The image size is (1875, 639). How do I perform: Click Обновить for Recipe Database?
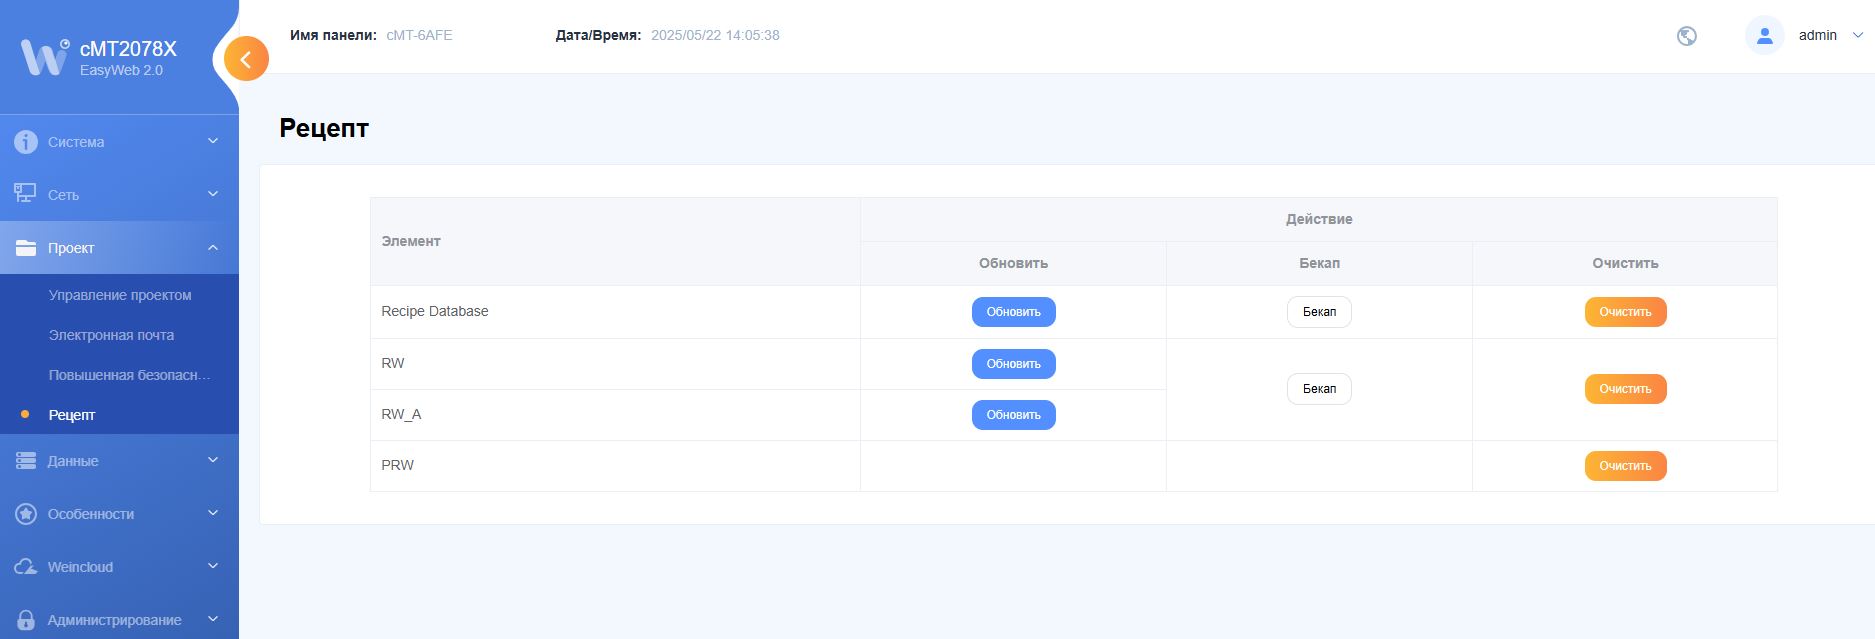point(1013,312)
